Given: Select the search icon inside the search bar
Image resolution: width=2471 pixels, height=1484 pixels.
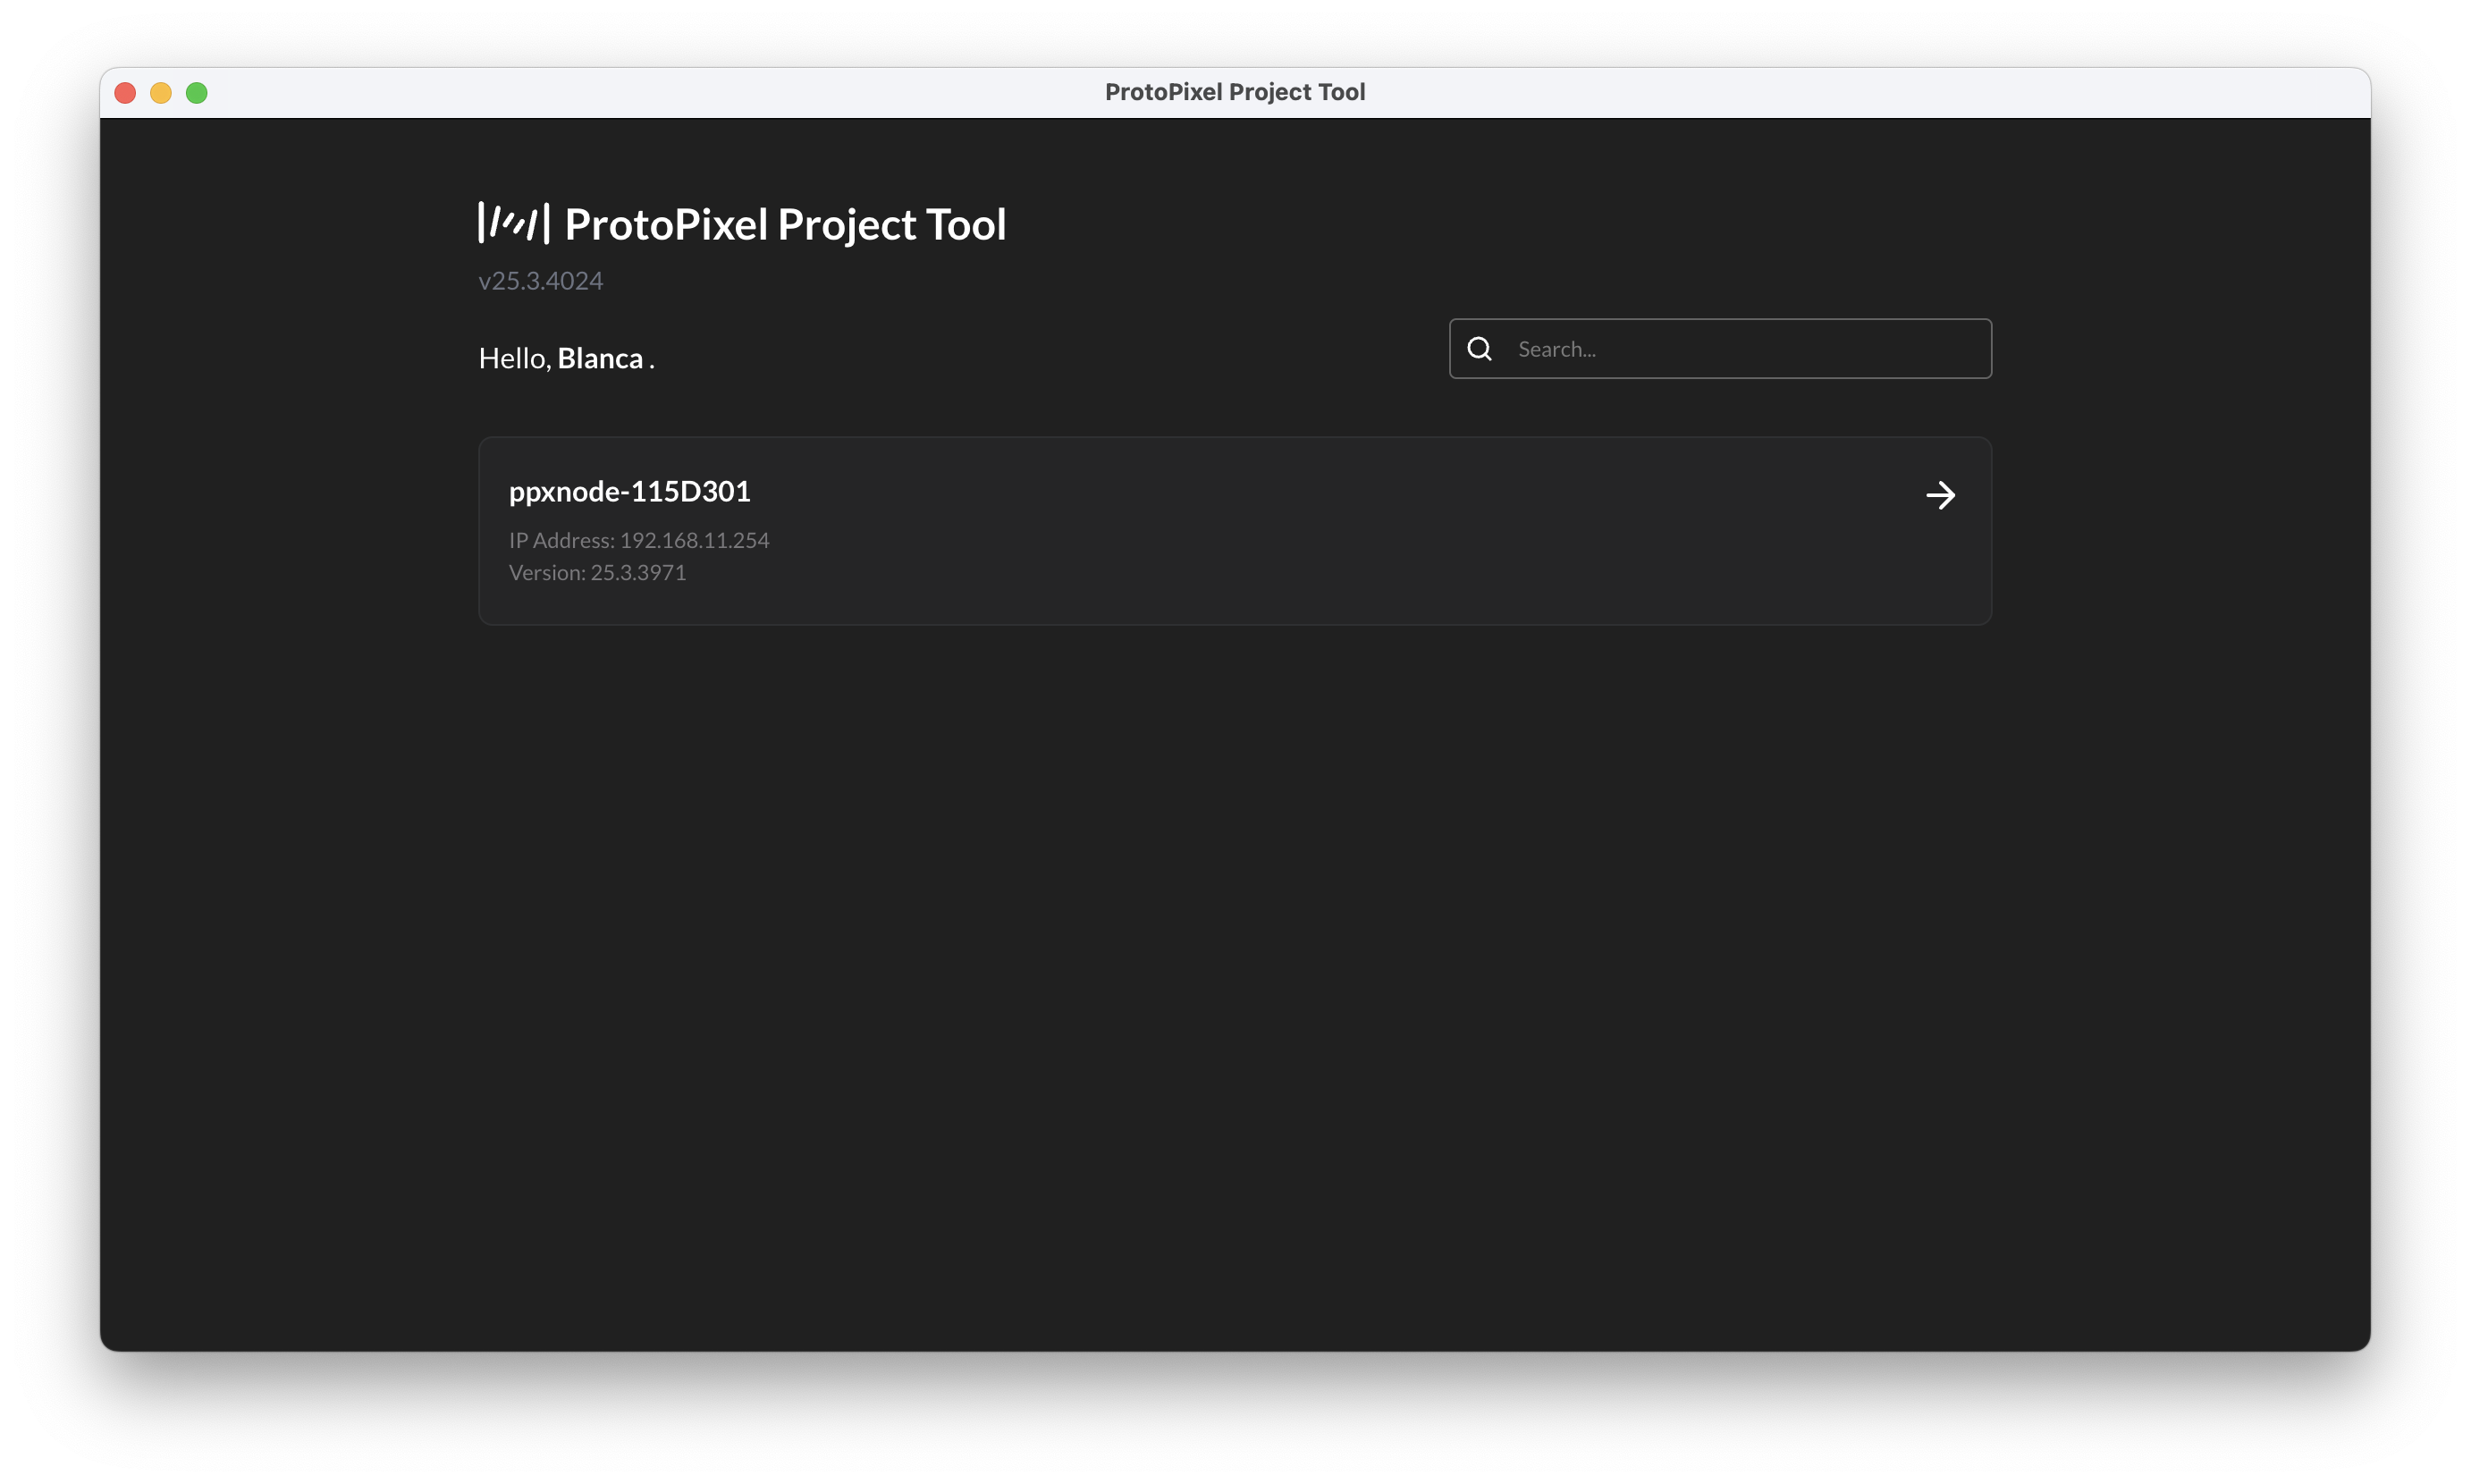Looking at the screenshot, I should coord(1480,347).
